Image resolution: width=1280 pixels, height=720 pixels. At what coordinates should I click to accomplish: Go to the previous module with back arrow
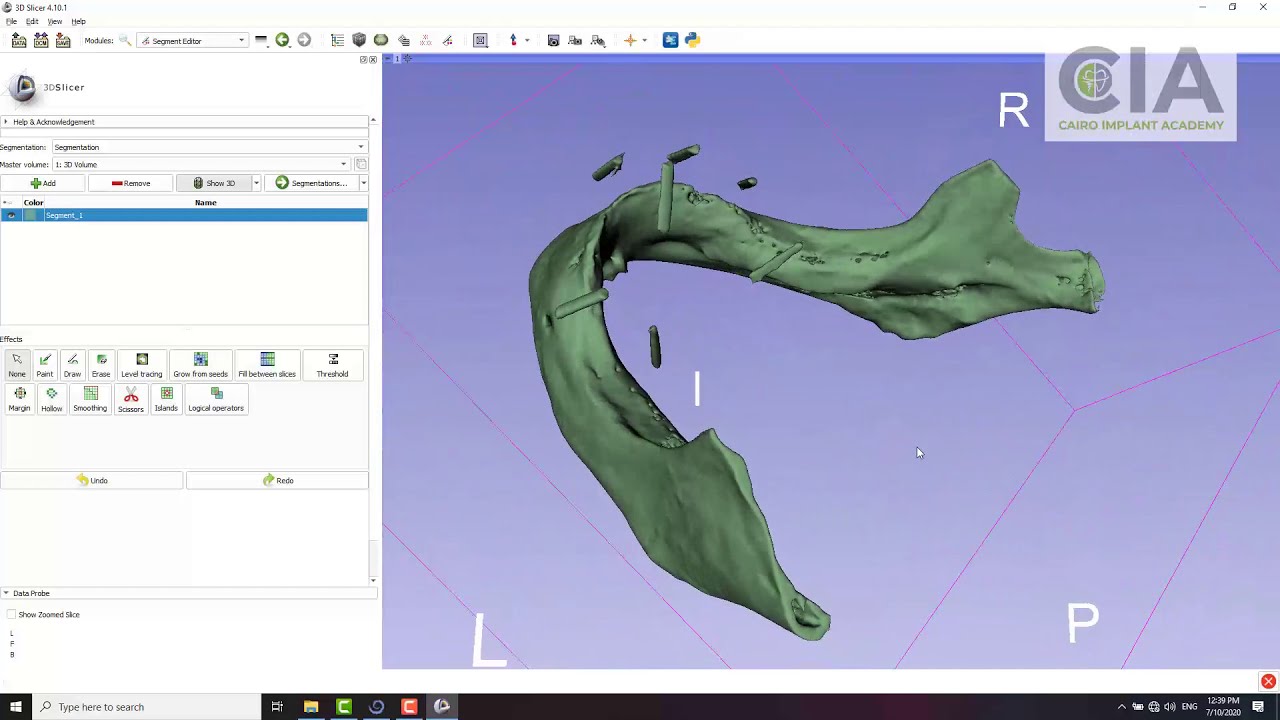click(x=282, y=40)
